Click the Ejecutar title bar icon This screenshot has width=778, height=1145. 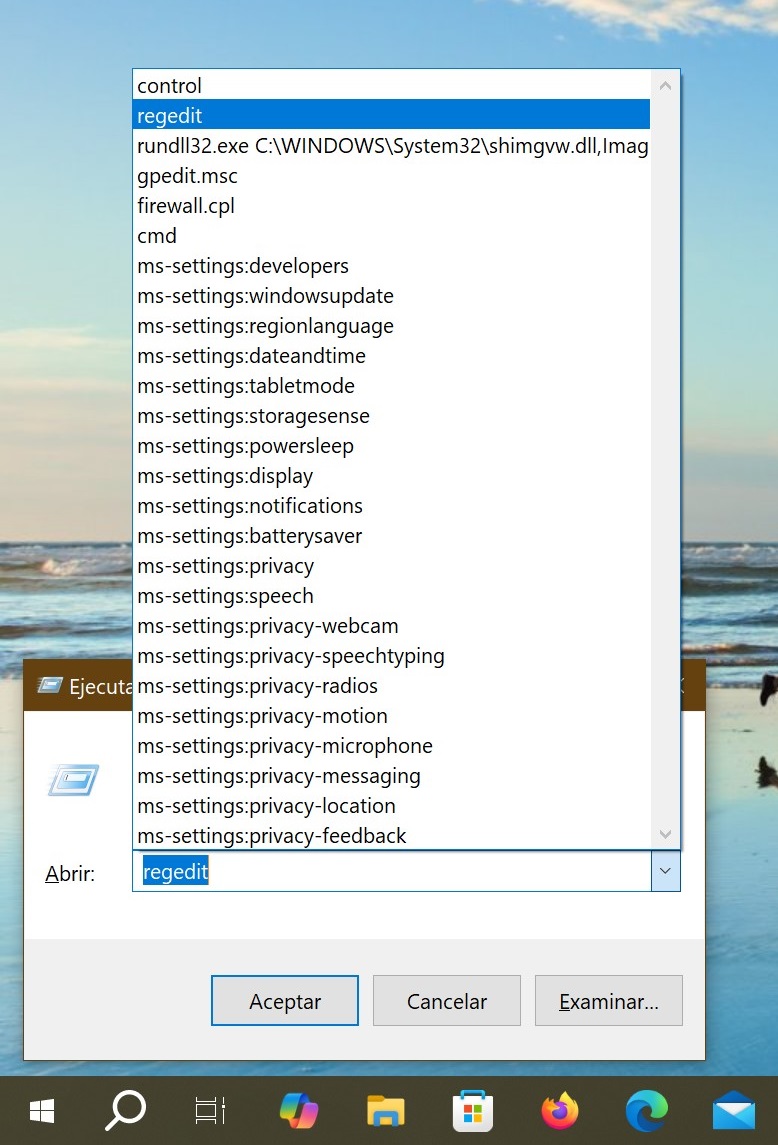coord(50,686)
